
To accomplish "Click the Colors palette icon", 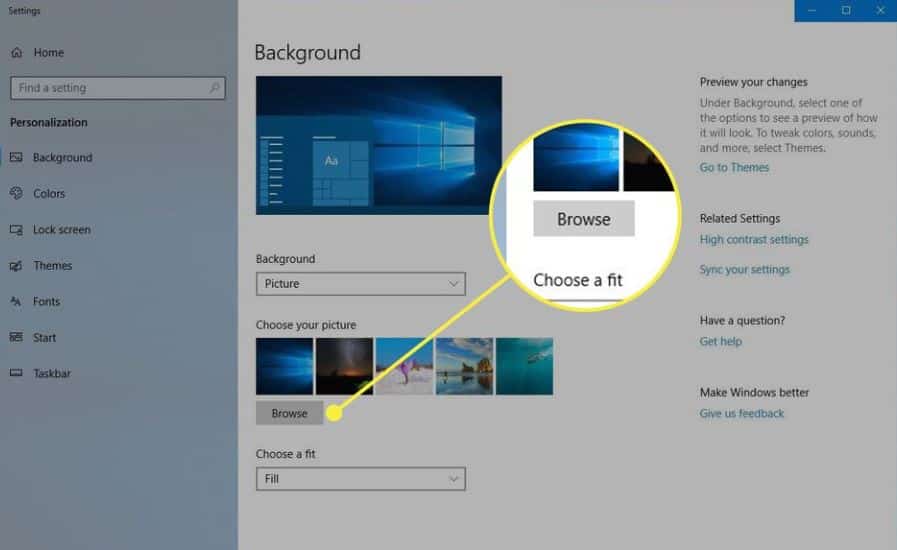I will [16, 193].
